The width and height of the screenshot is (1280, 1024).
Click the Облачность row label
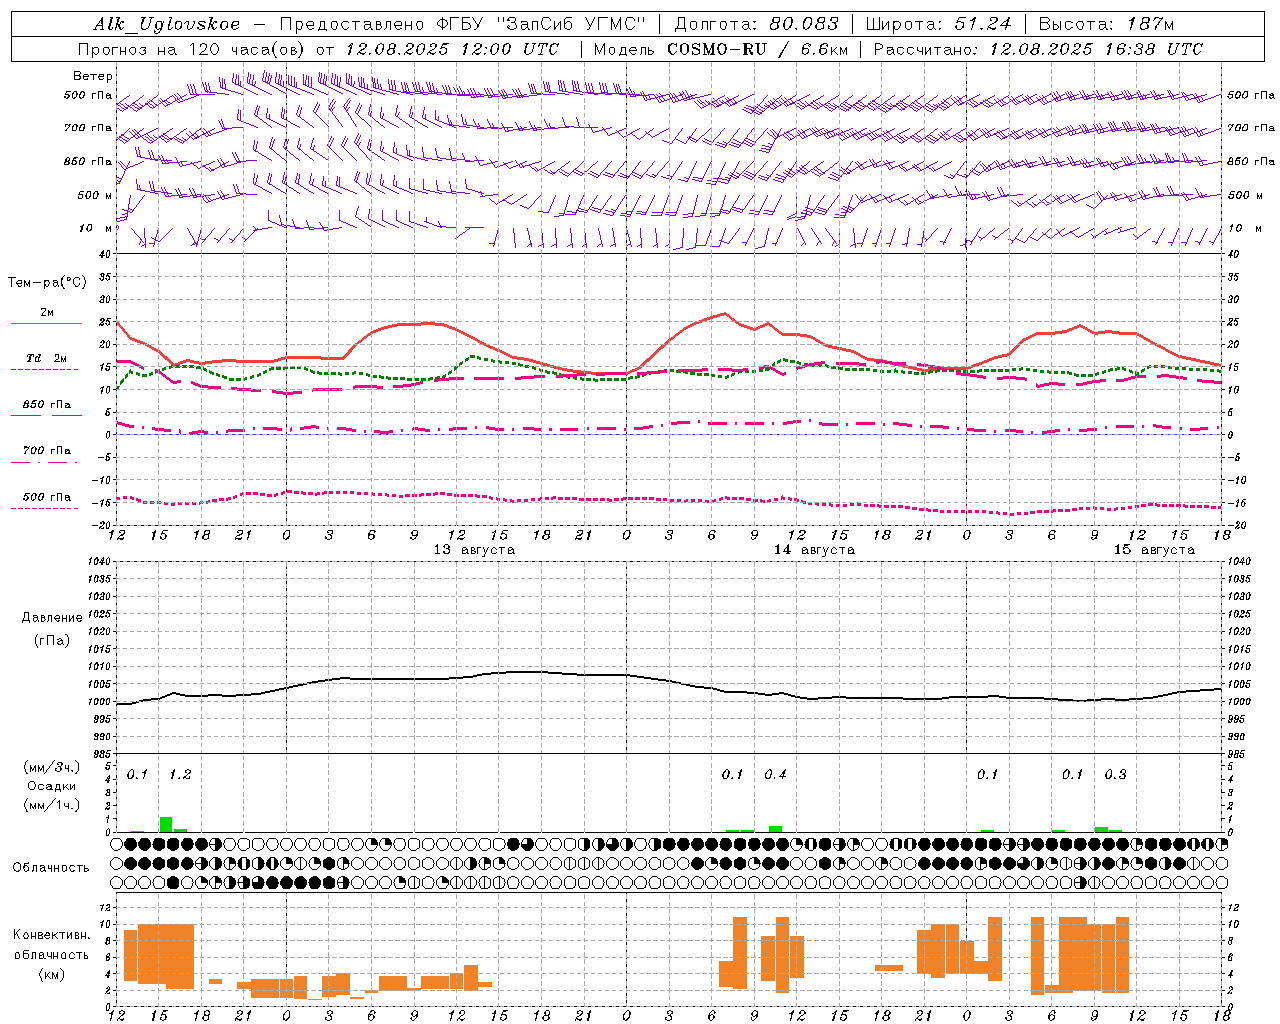(x=51, y=868)
